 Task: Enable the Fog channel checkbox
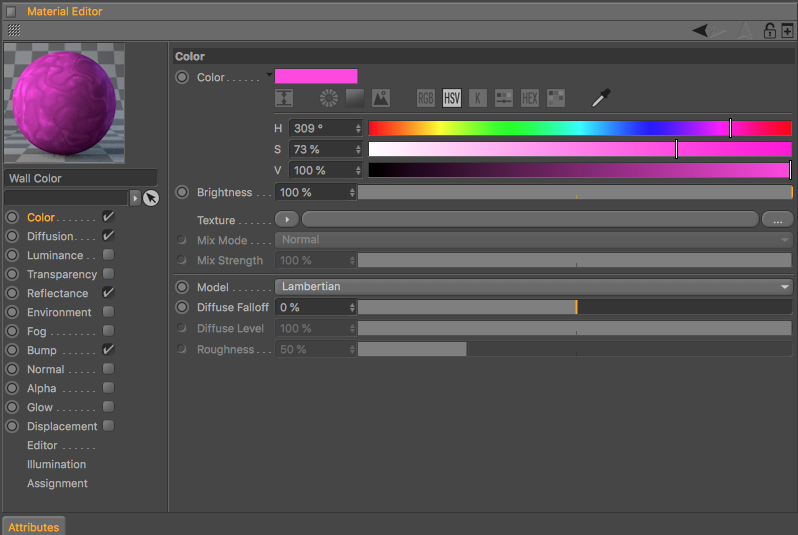click(108, 331)
